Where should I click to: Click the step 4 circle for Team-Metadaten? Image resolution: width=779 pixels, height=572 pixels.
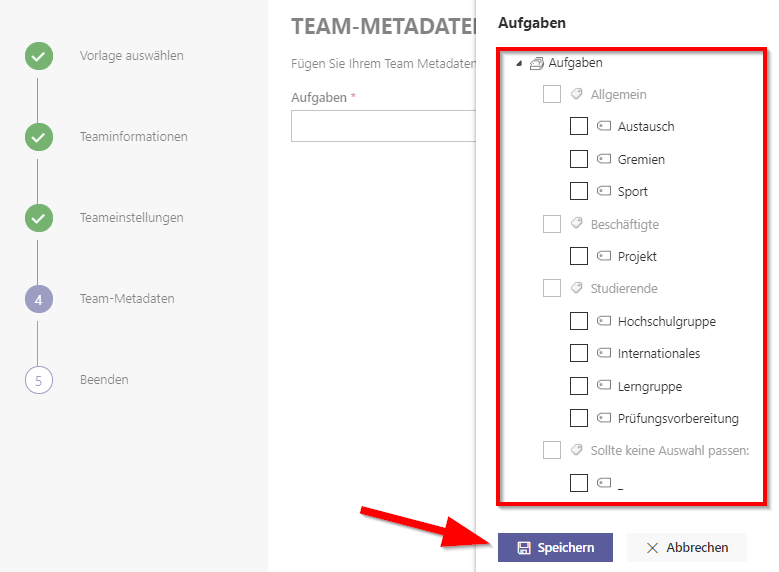(x=39, y=299)
